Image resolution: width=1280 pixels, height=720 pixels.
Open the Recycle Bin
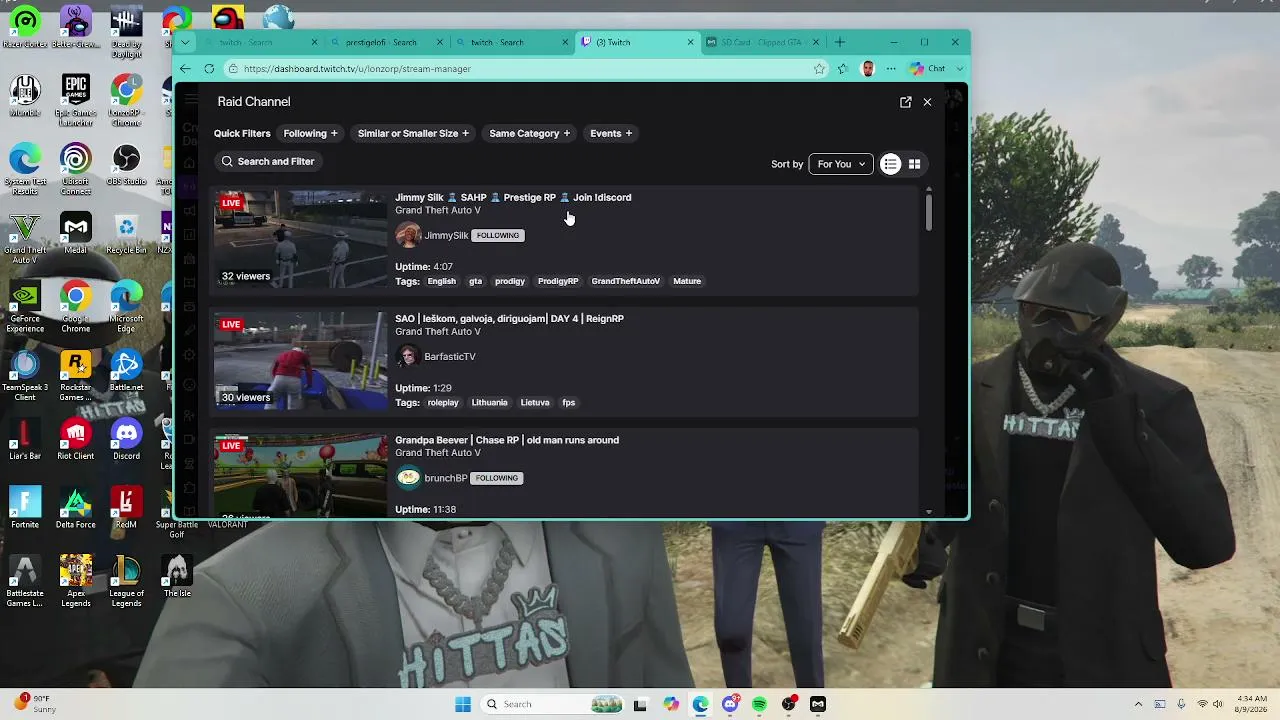(x=126, y=233)
